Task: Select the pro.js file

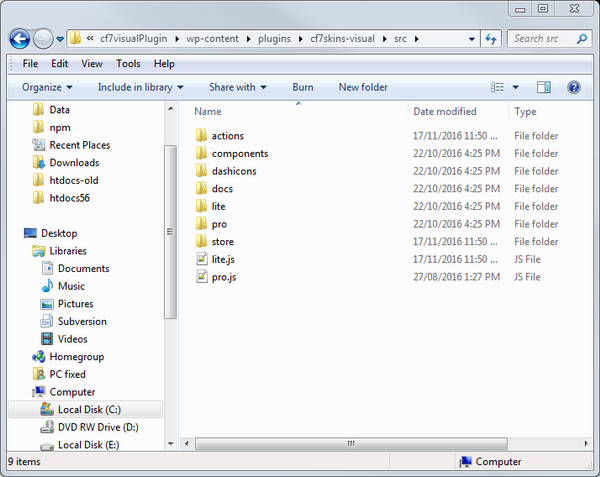Action: pyautogui.click(x=223, y=277)
